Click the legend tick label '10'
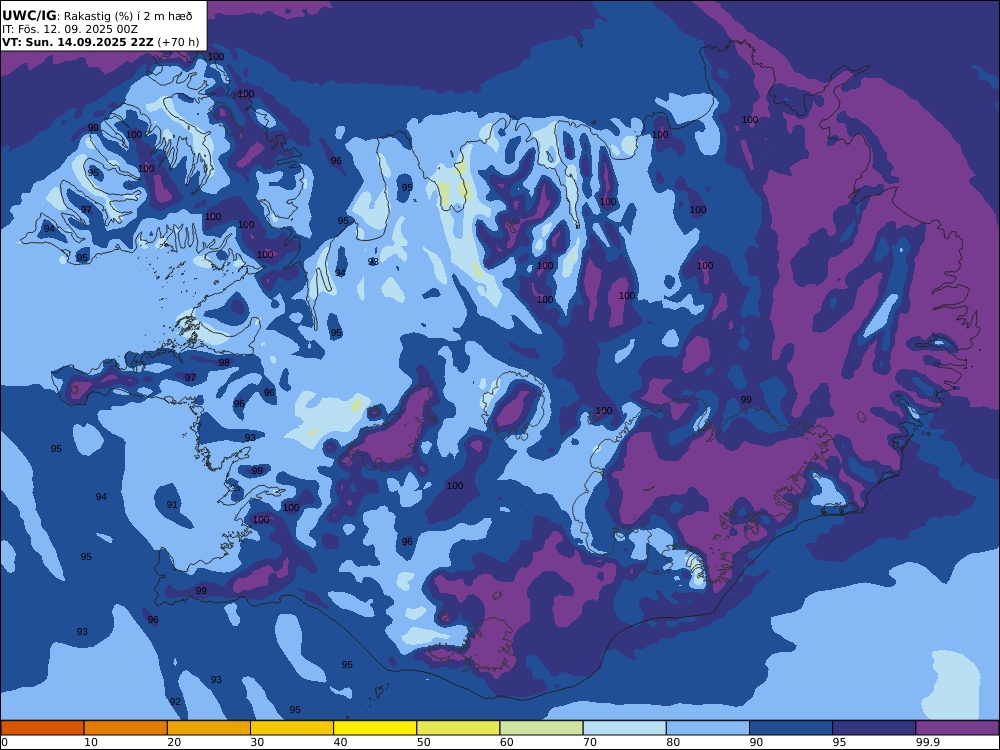Viewport: 1000px width, 750px height. (91, 742)
